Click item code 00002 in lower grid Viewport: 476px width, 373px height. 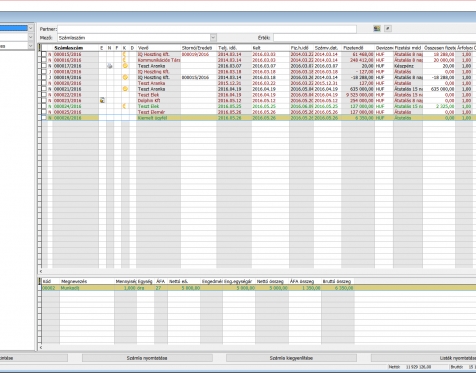(x=49, y=288)
